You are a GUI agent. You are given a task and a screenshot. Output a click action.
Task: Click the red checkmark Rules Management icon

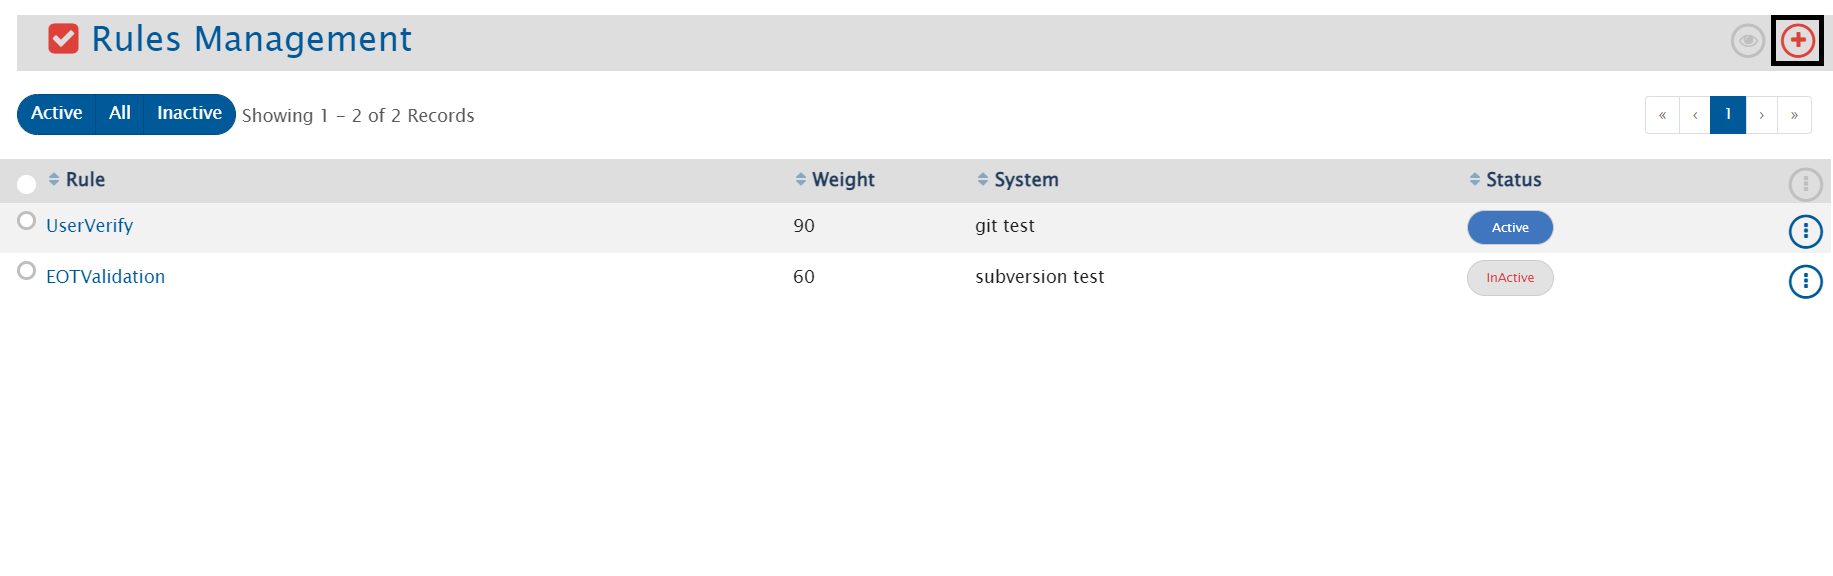63,39
